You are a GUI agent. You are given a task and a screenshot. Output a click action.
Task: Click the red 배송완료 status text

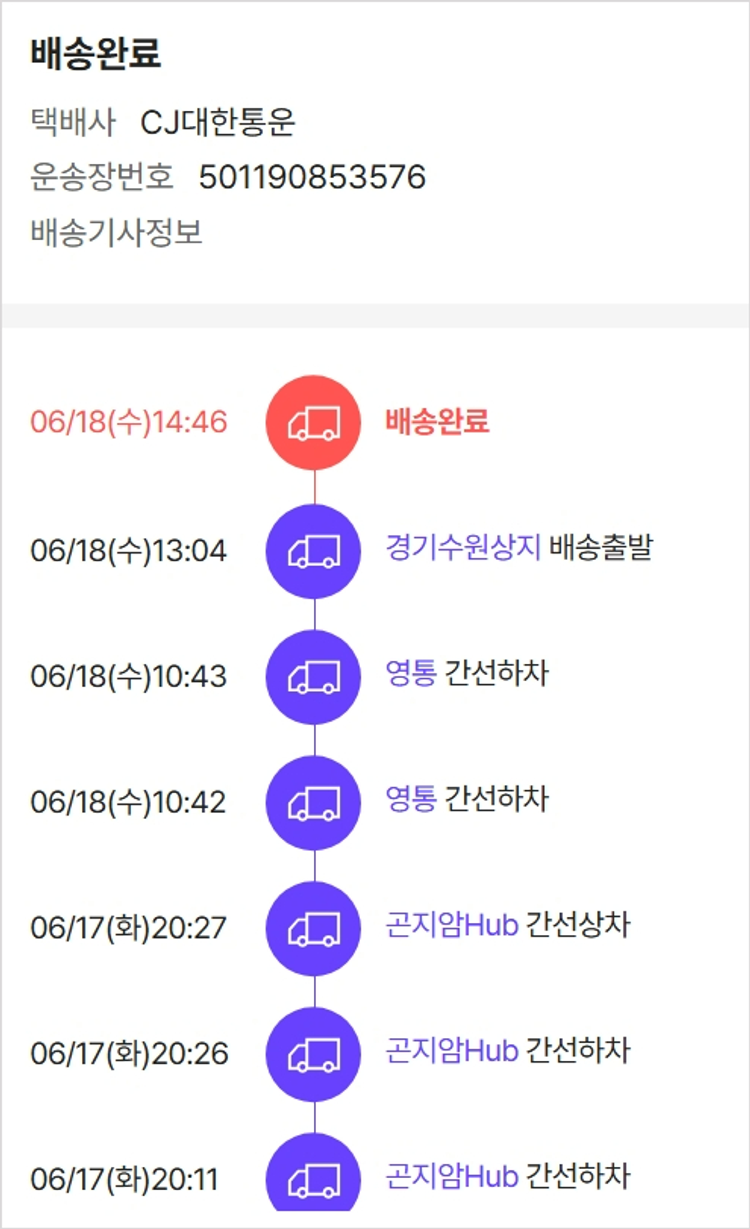coord(437,422)
